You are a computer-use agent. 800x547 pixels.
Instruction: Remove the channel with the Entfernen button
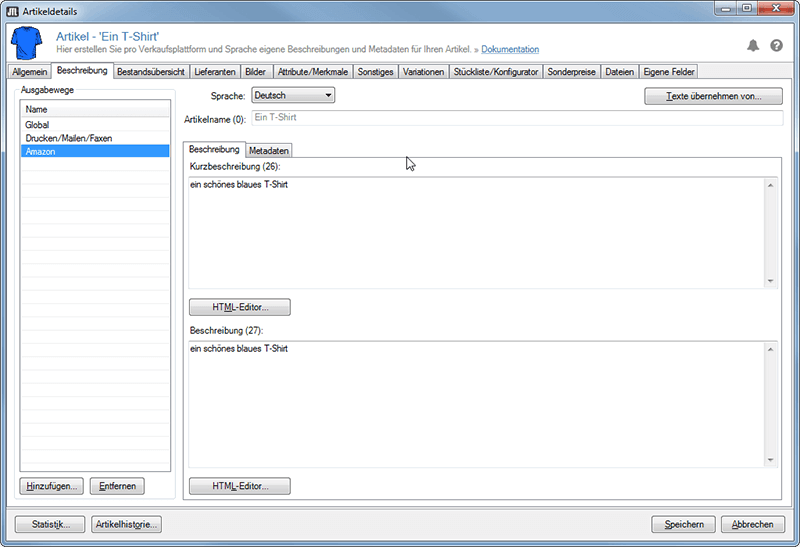coord(117,486)
